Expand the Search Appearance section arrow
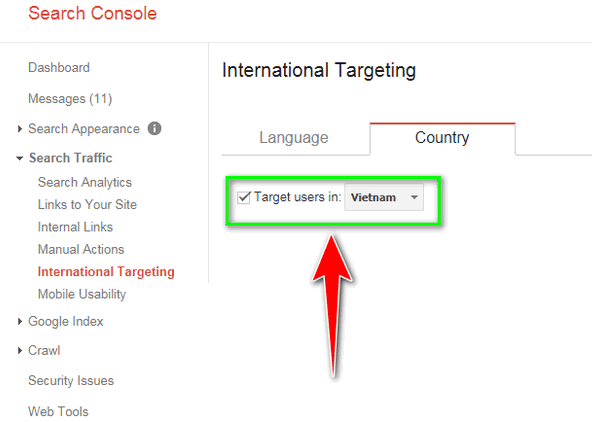The height and width of the screenshot is (422, 592). [x=20, y=129]
